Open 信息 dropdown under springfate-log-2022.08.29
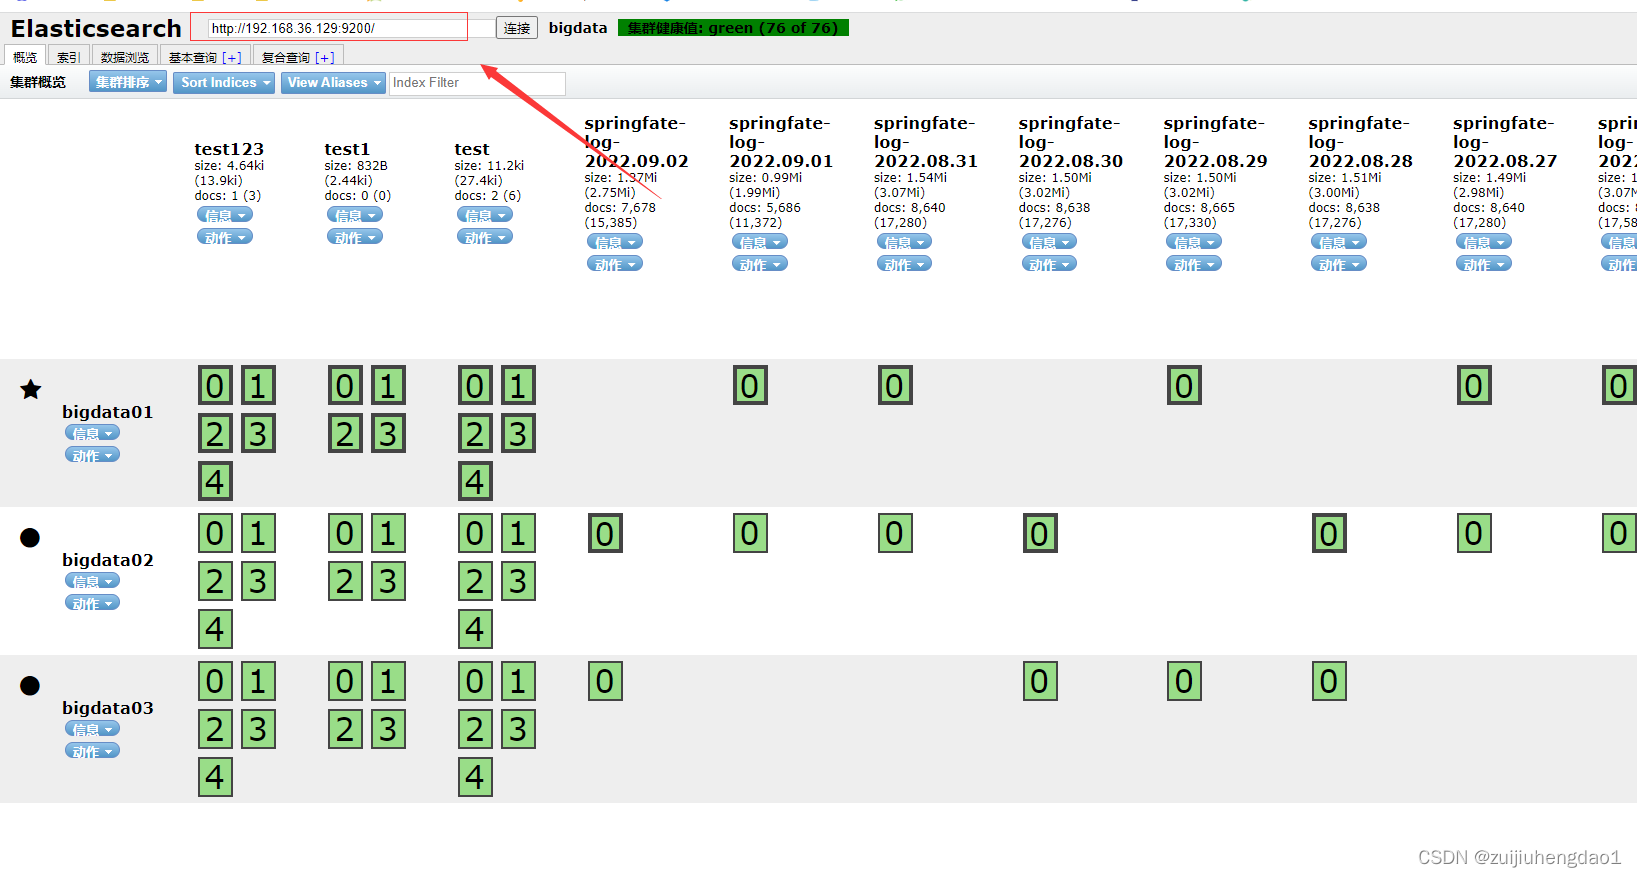Image resolution: width=1637 pixels, height=877 pixels. tap(1194, 242)
